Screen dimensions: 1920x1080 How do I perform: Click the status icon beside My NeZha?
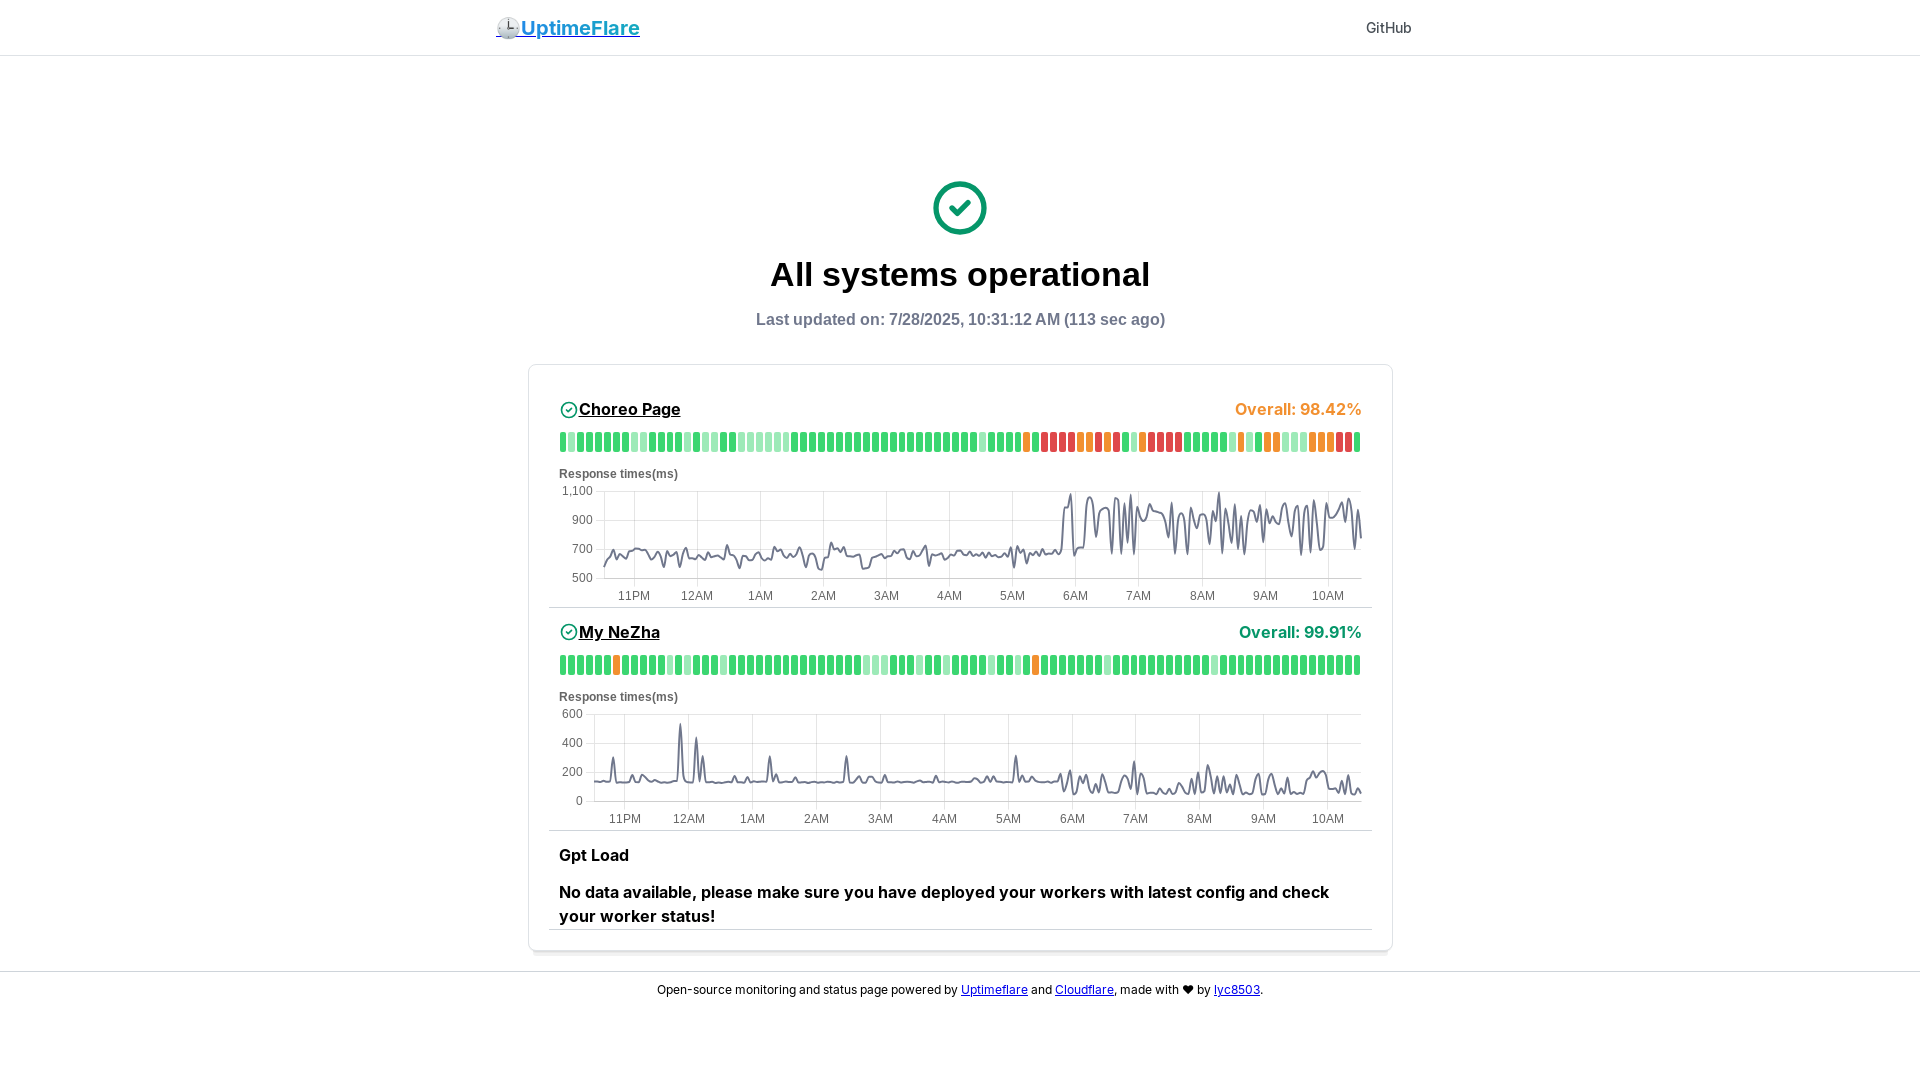569,632
